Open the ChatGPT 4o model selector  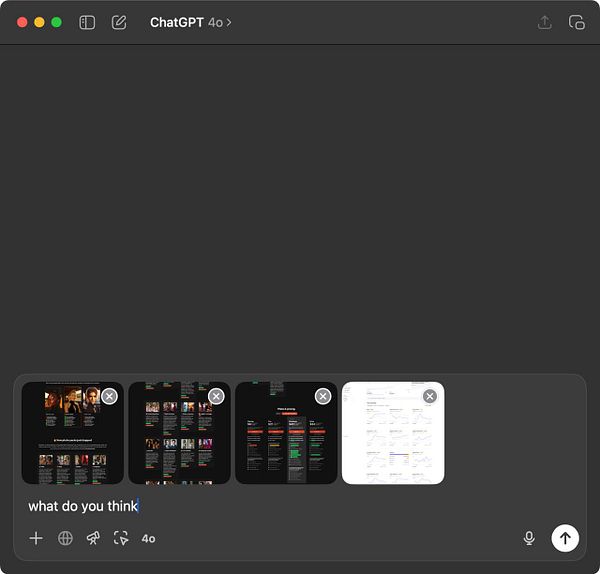click(191, 23)
